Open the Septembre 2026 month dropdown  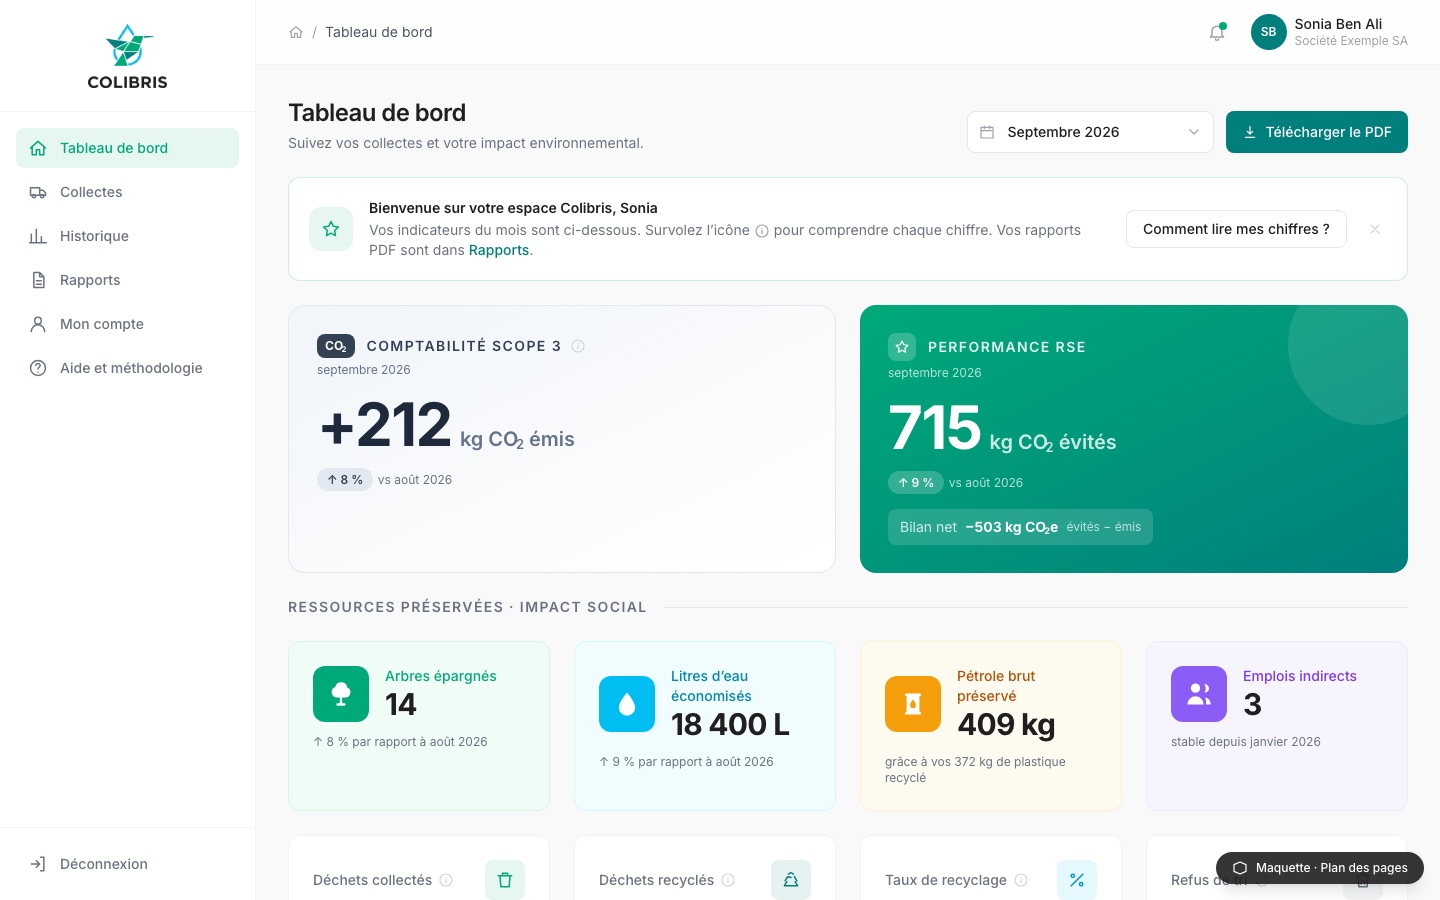1090,132
